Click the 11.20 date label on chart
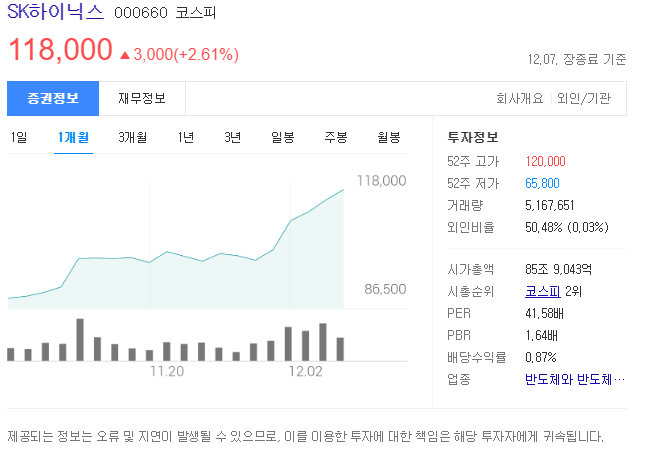The image size is (652, 452). [167, 371]
